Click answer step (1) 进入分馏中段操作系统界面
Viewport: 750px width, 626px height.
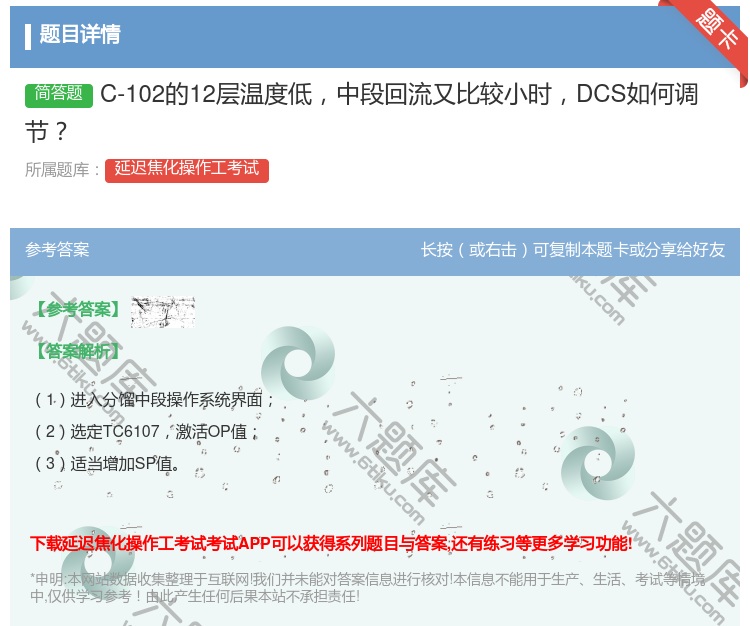point(154,400)
